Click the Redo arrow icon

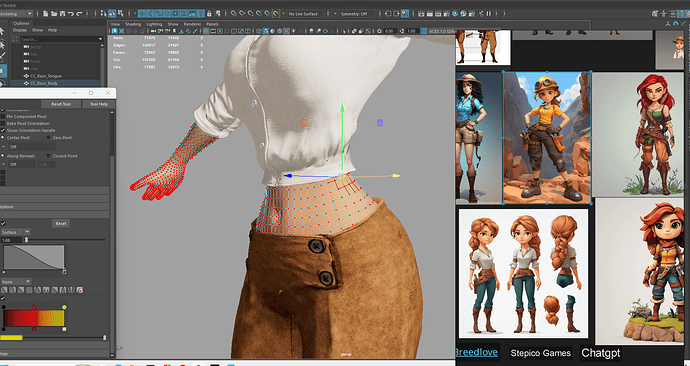point(79,14)
